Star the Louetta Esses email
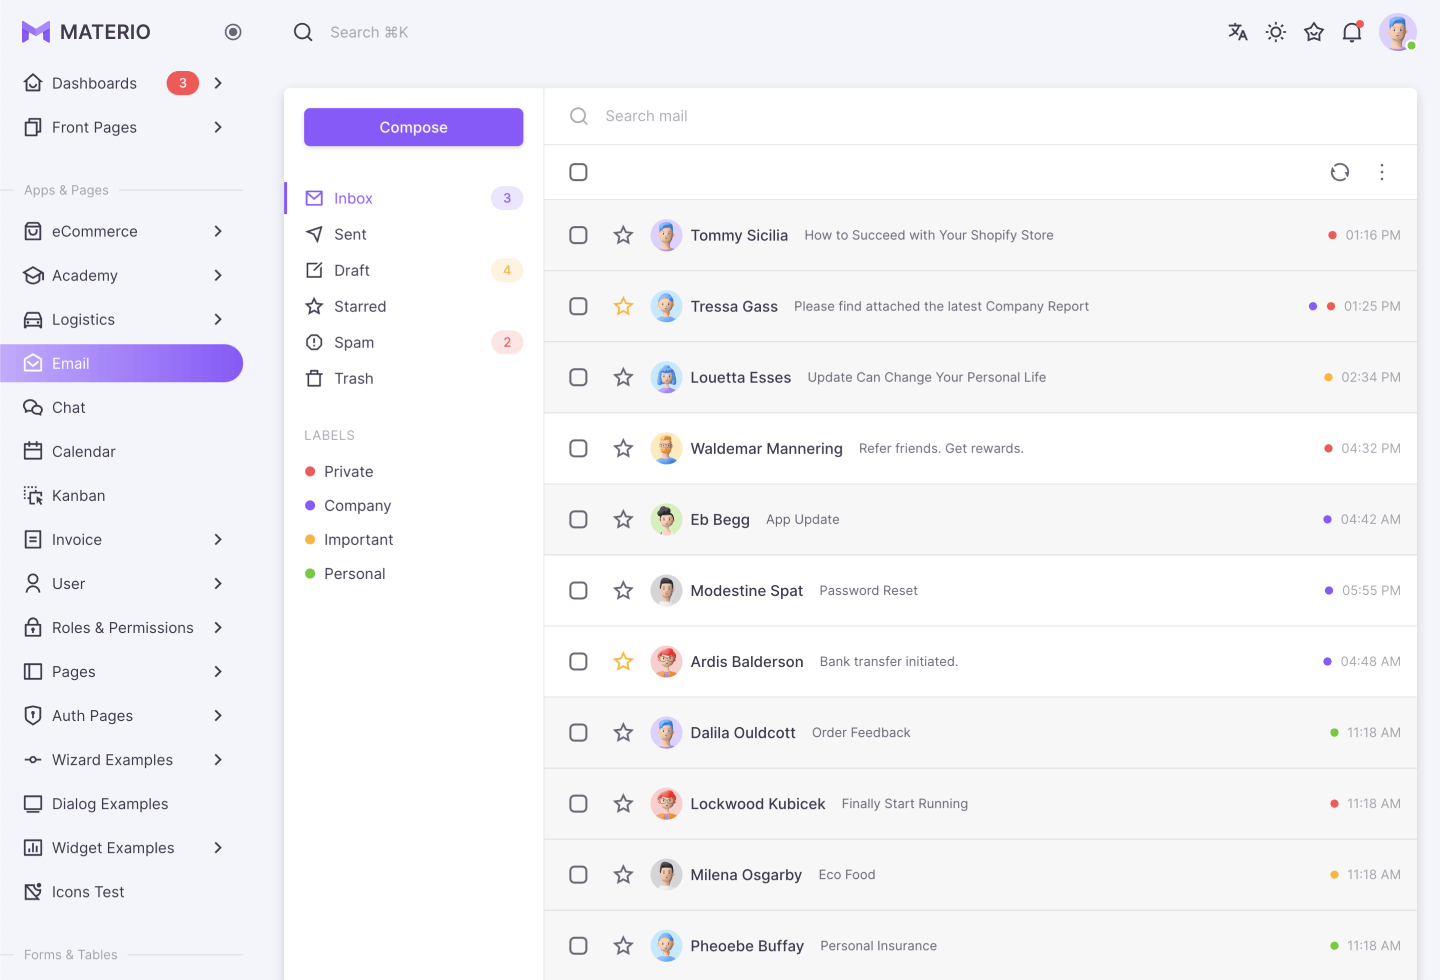Screen dimensions: 1440x980 (623, 377)
